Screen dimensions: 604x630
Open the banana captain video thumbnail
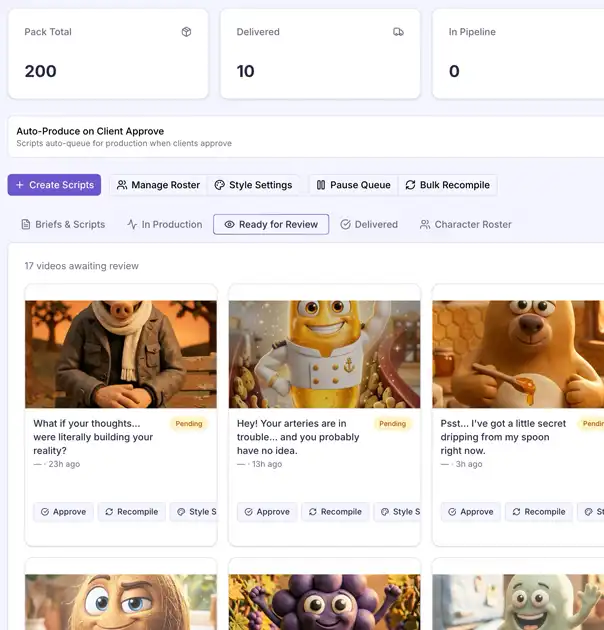pyautogui.click(x=325, y=354)
